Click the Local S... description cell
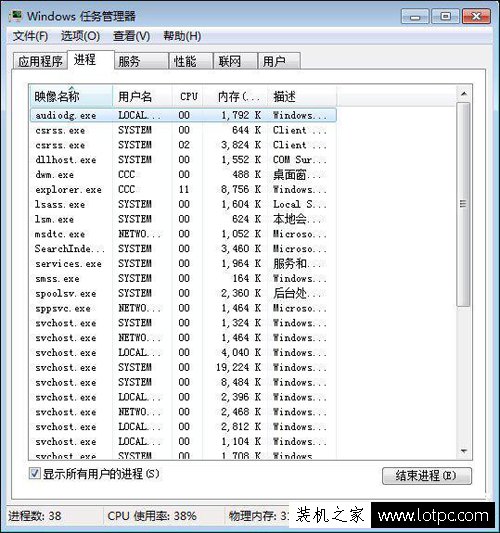The height and width of the screenshot is (533, 500). tap(300, 204)
